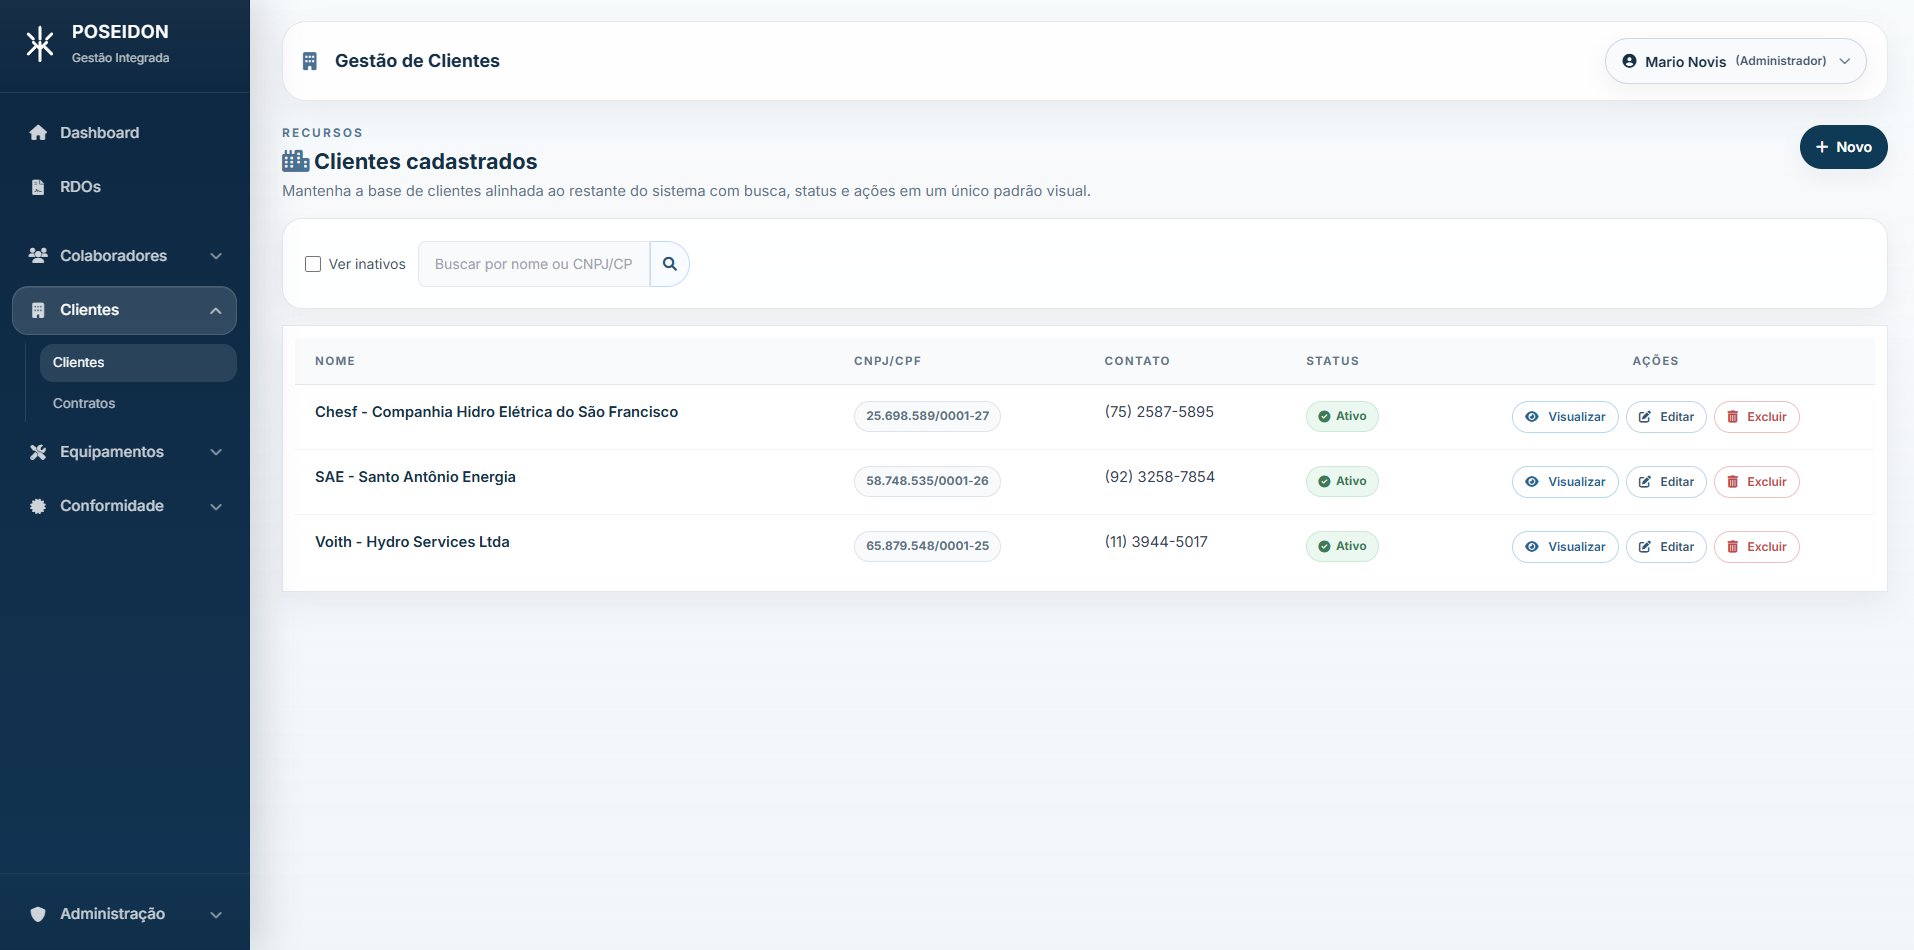Image resolution: width=1914 pixels, height=950 pixels.
Task: Delete the Chesf client with Excluir
Action: tap(1756, 417)
